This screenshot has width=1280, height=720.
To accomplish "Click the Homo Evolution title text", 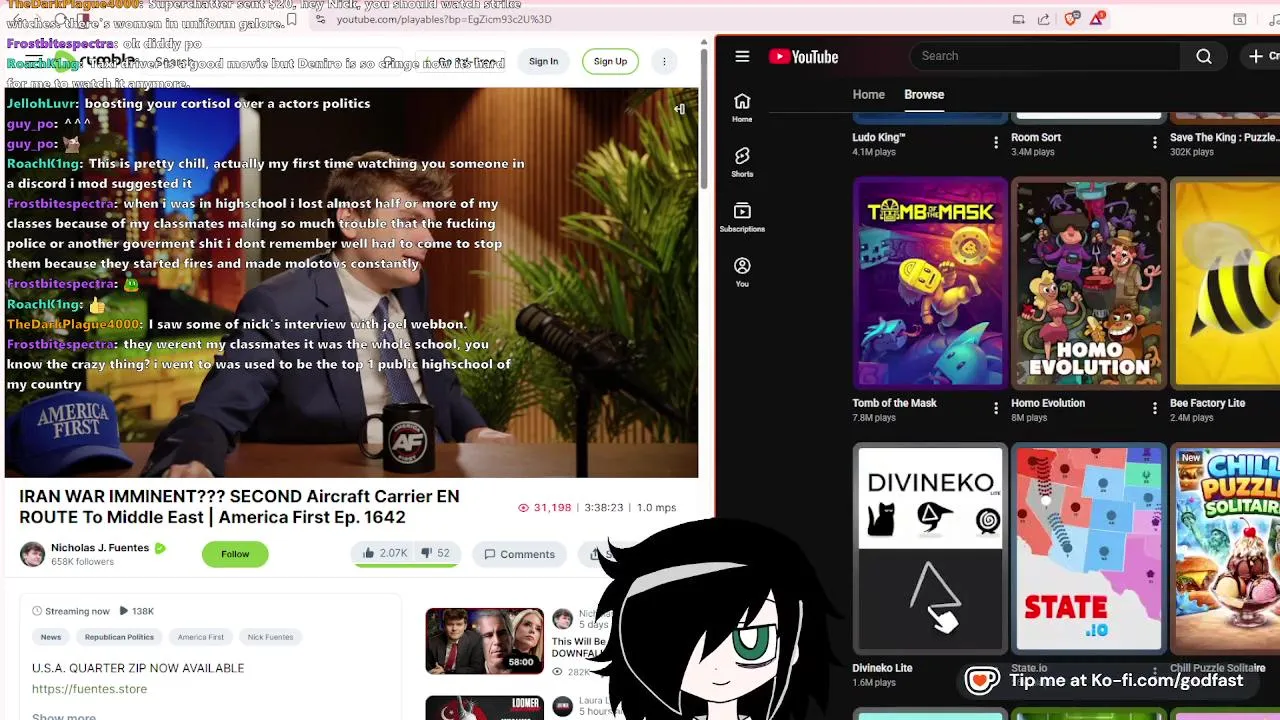I will click(1048, 403).
